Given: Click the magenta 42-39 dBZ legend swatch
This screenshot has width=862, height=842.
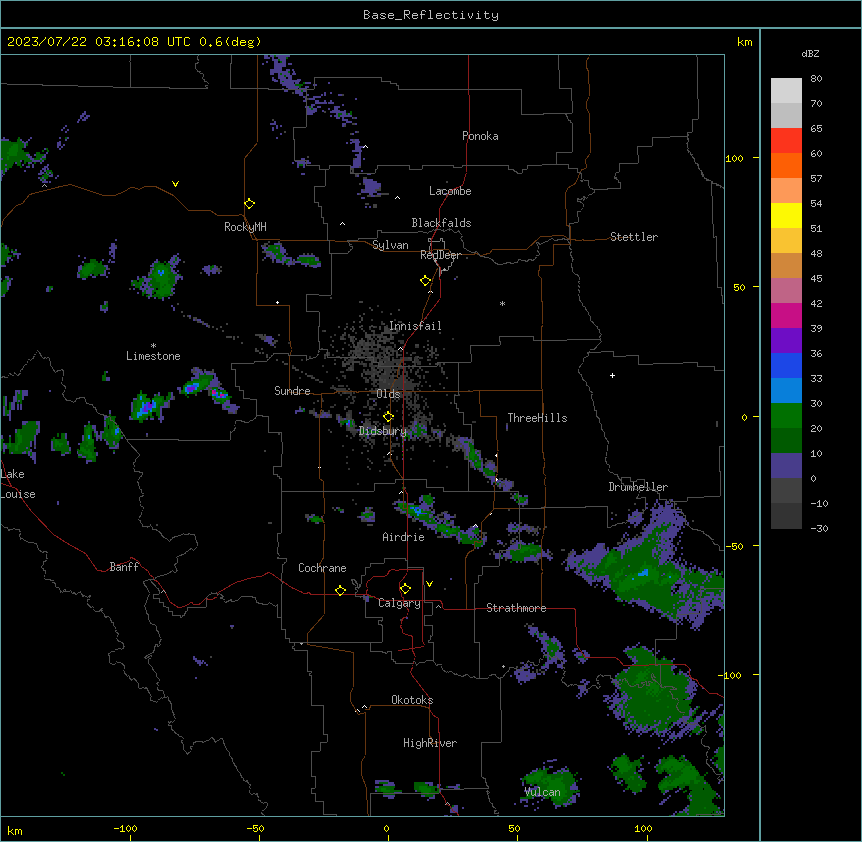Looking at the screenshot, I should tap(786, 316).
